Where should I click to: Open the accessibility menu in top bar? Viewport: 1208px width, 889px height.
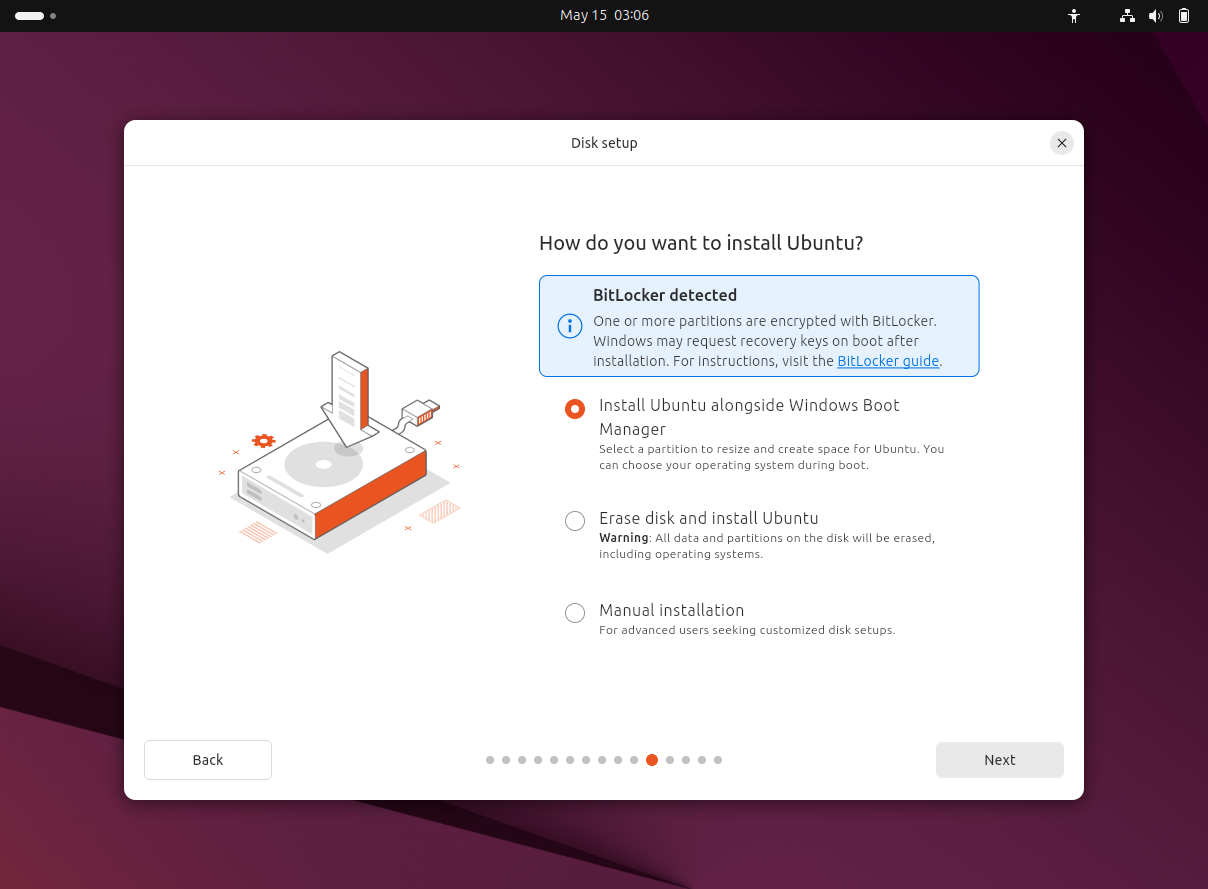point(1074,16)
